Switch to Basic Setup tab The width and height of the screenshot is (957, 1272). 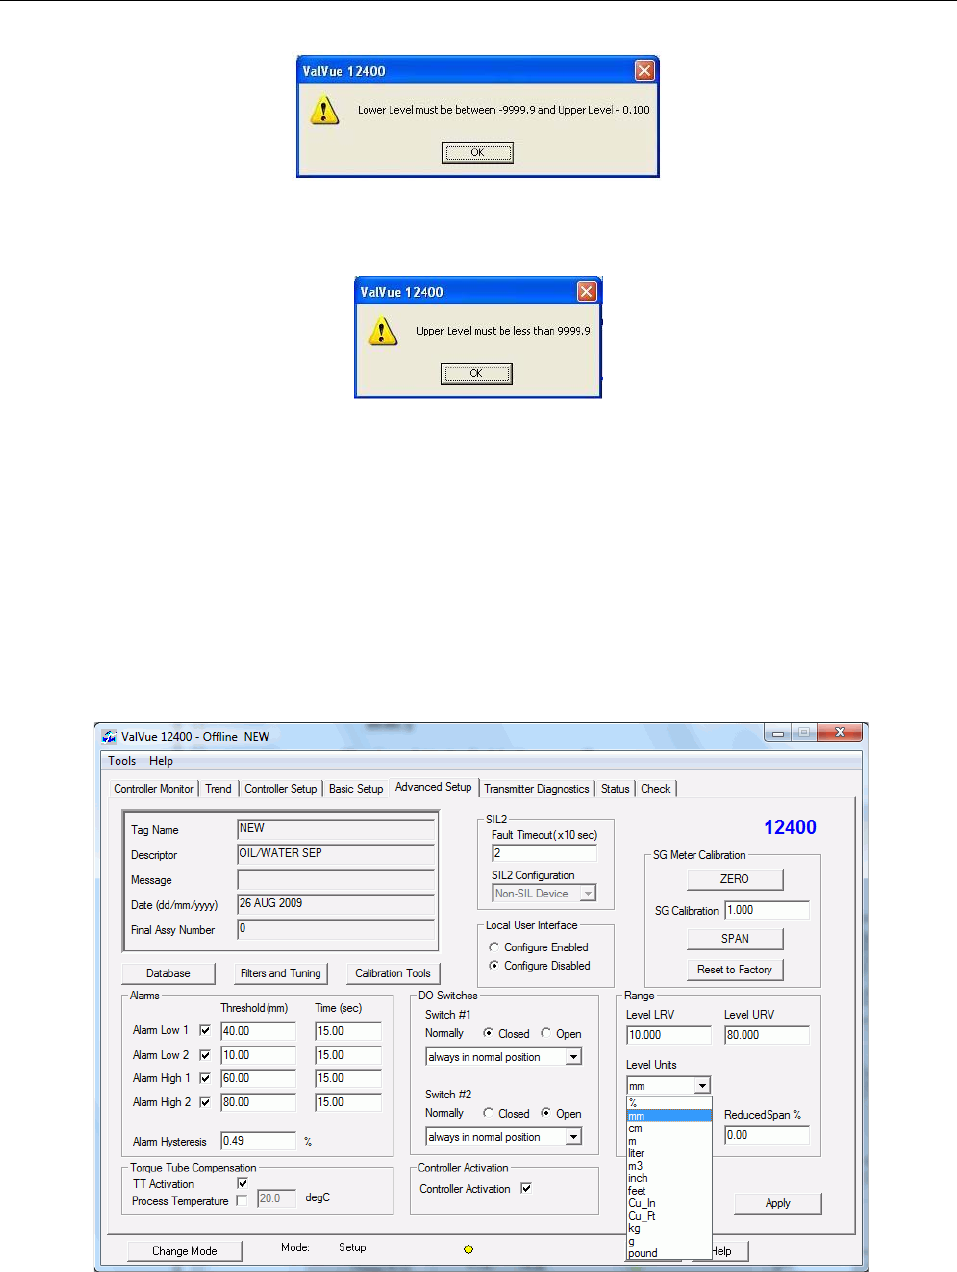pos(356,789)
